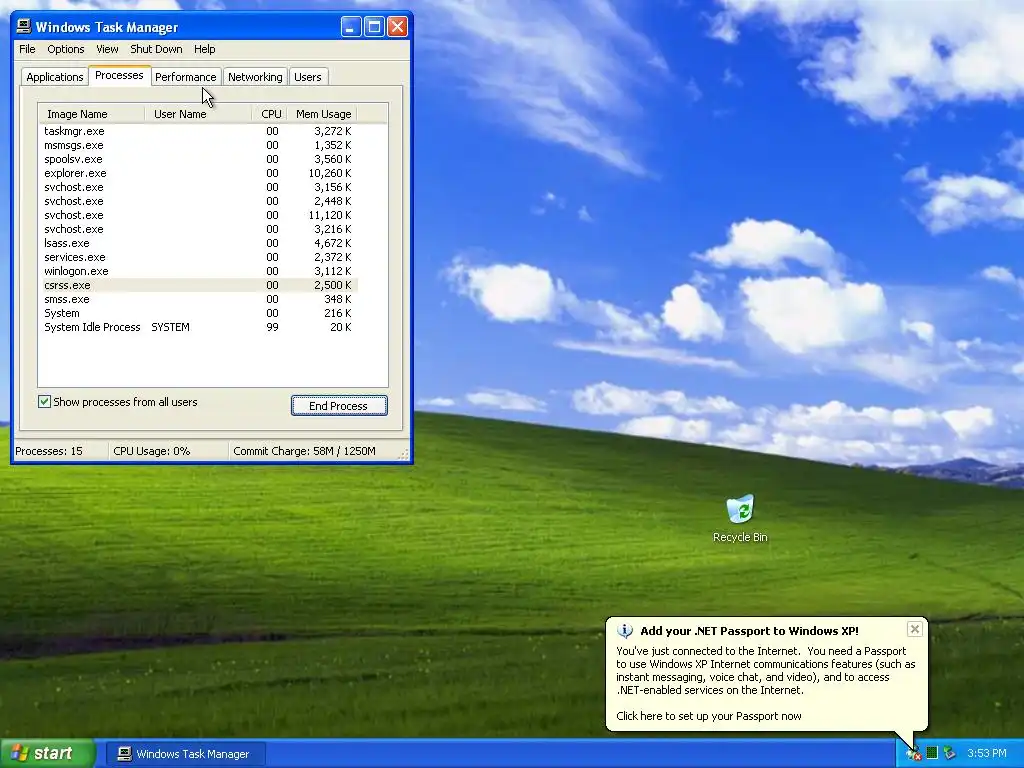Open the File menu
The width and height of the screenshot is (1024, 768).
[x=27, y=49]
